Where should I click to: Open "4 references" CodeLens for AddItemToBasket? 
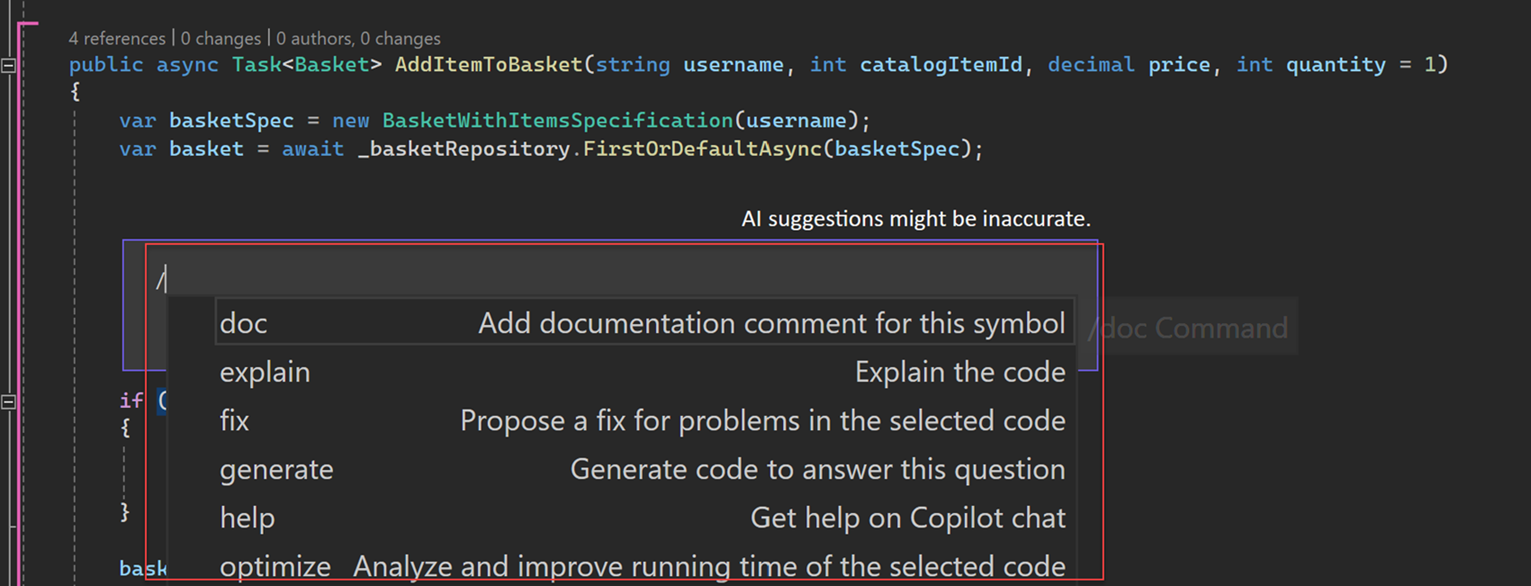[117, 38]
